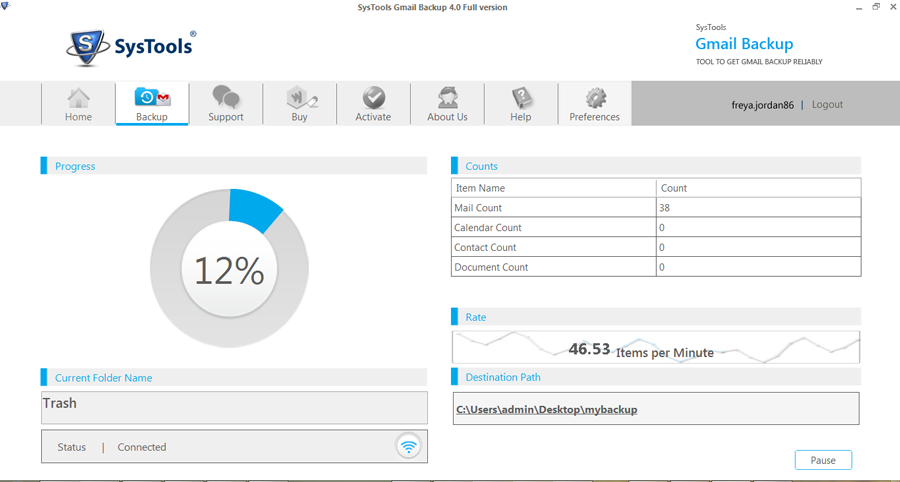Switch to the Backup tab label

click(x=152, y=116)
